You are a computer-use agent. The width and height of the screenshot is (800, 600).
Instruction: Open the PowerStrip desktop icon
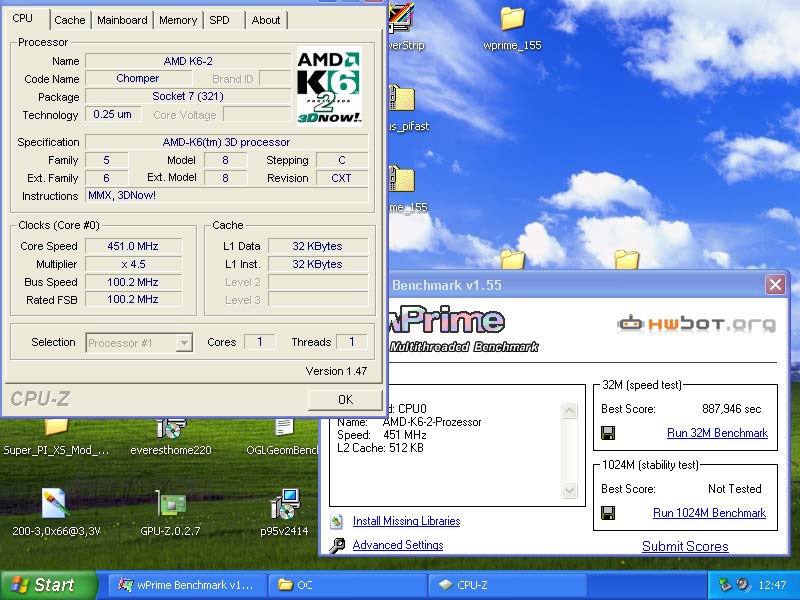(x=403, y=28)
